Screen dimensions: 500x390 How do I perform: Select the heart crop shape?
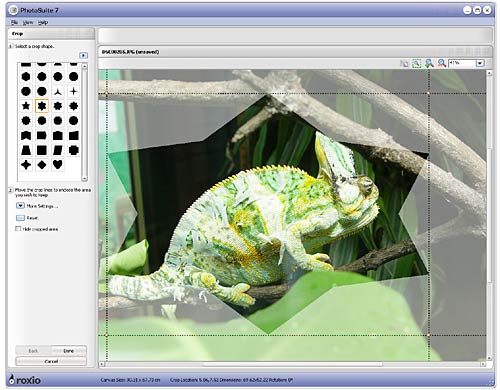(58, 165)
